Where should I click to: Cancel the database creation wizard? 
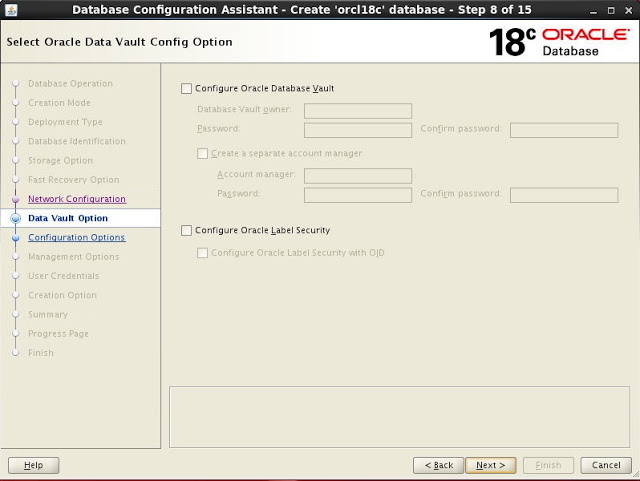[x=606, y=465]
